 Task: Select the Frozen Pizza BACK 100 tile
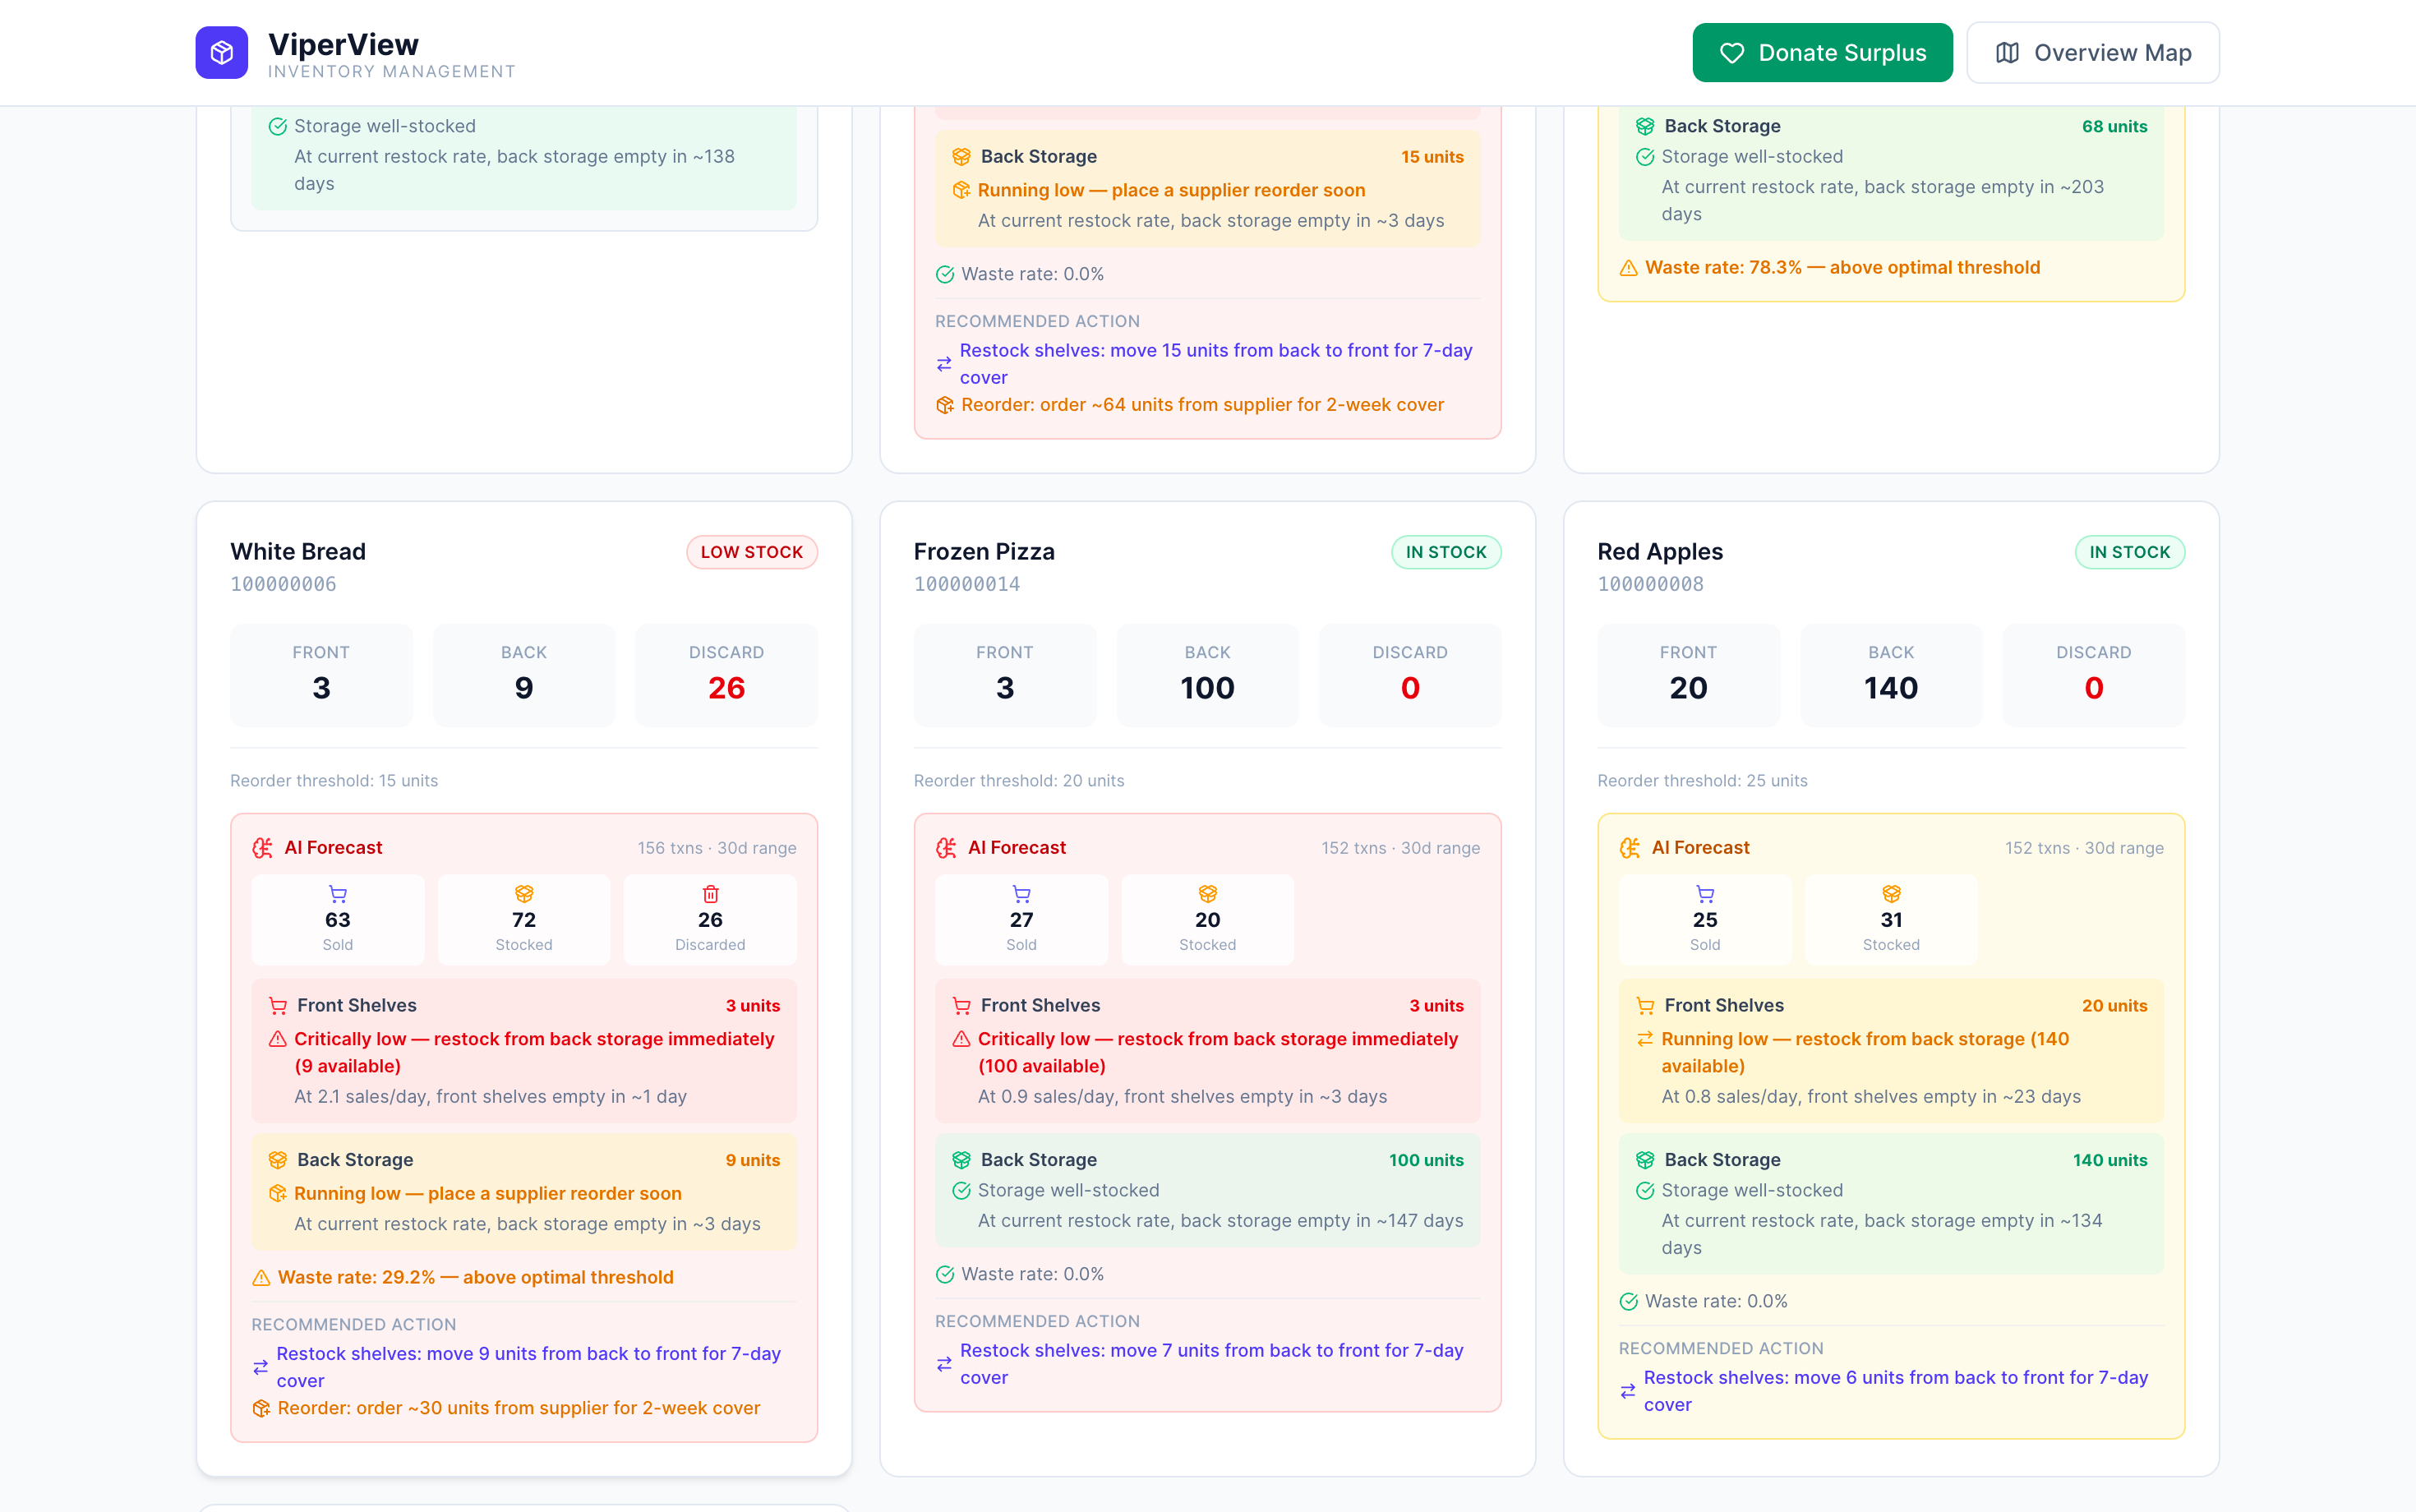point(1207,674)
